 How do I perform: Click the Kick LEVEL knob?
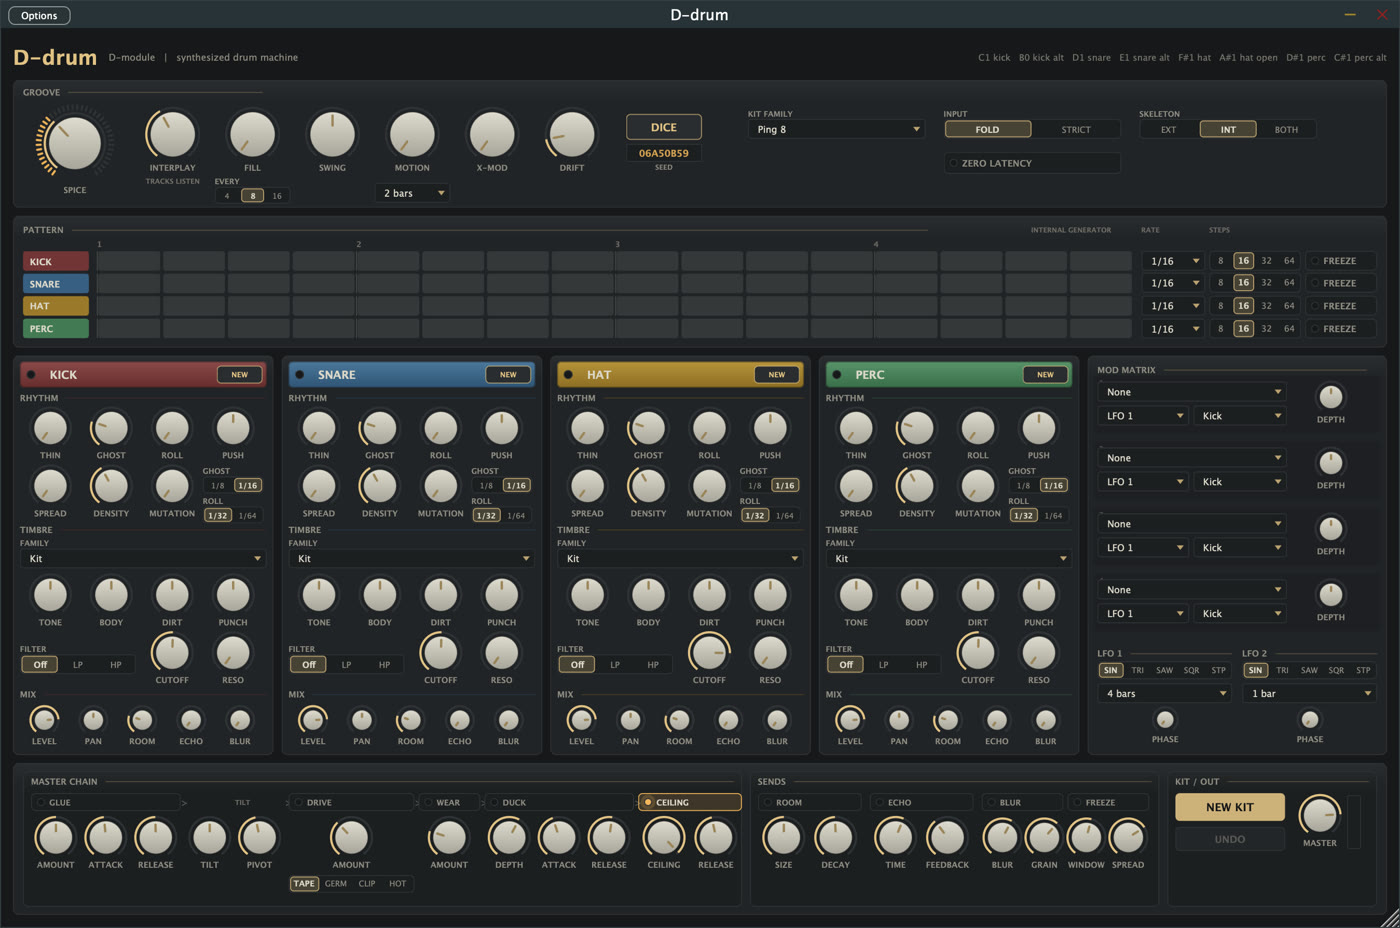pyautogui.click(x=44, y=720)
